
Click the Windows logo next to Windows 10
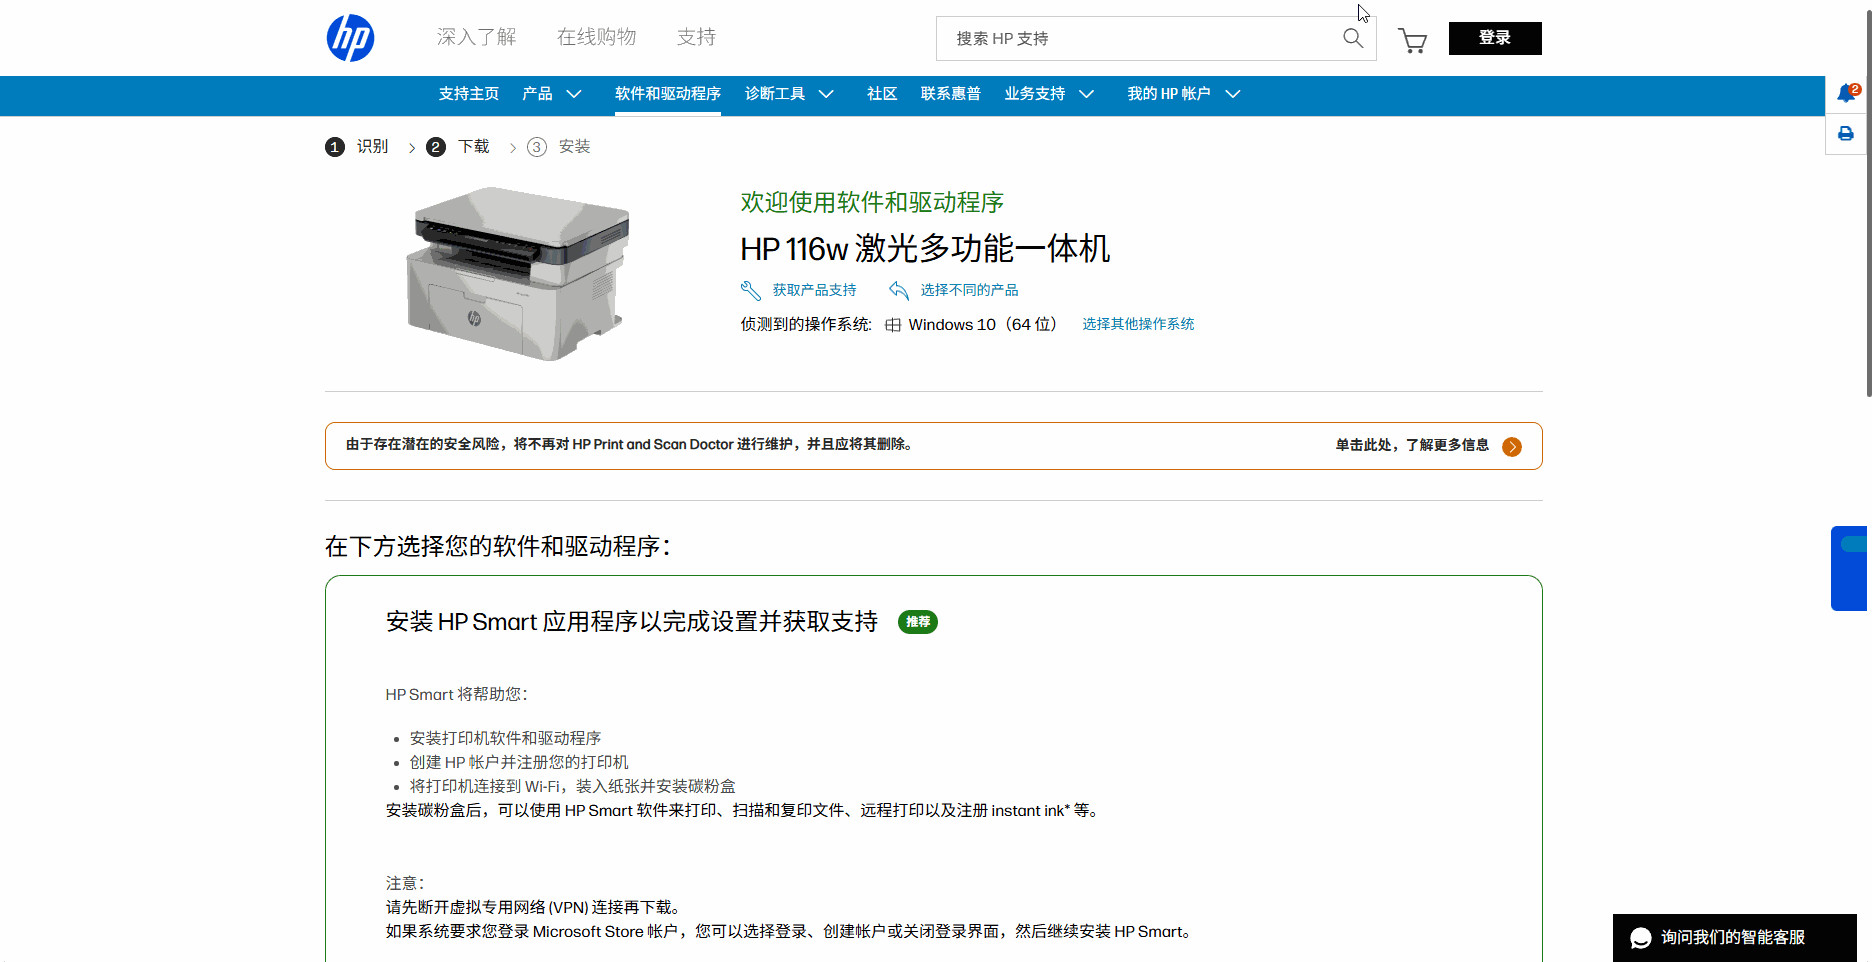[x=893, y=325]
